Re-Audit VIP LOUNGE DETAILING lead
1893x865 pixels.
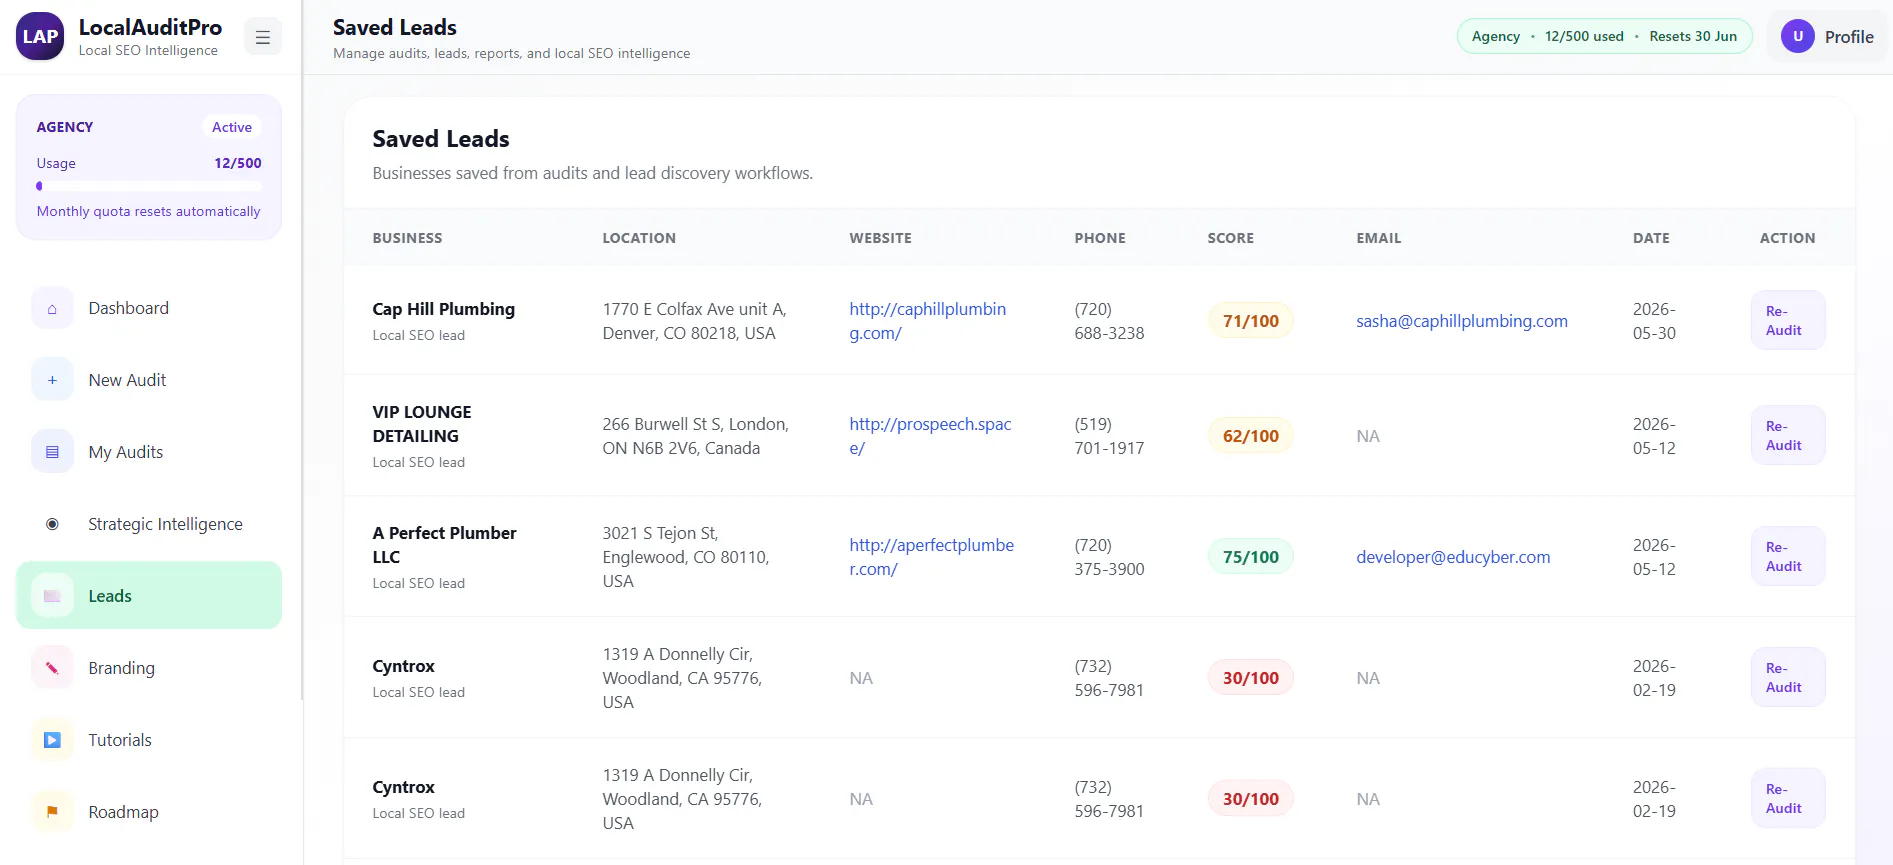(x=1787, y=435)
